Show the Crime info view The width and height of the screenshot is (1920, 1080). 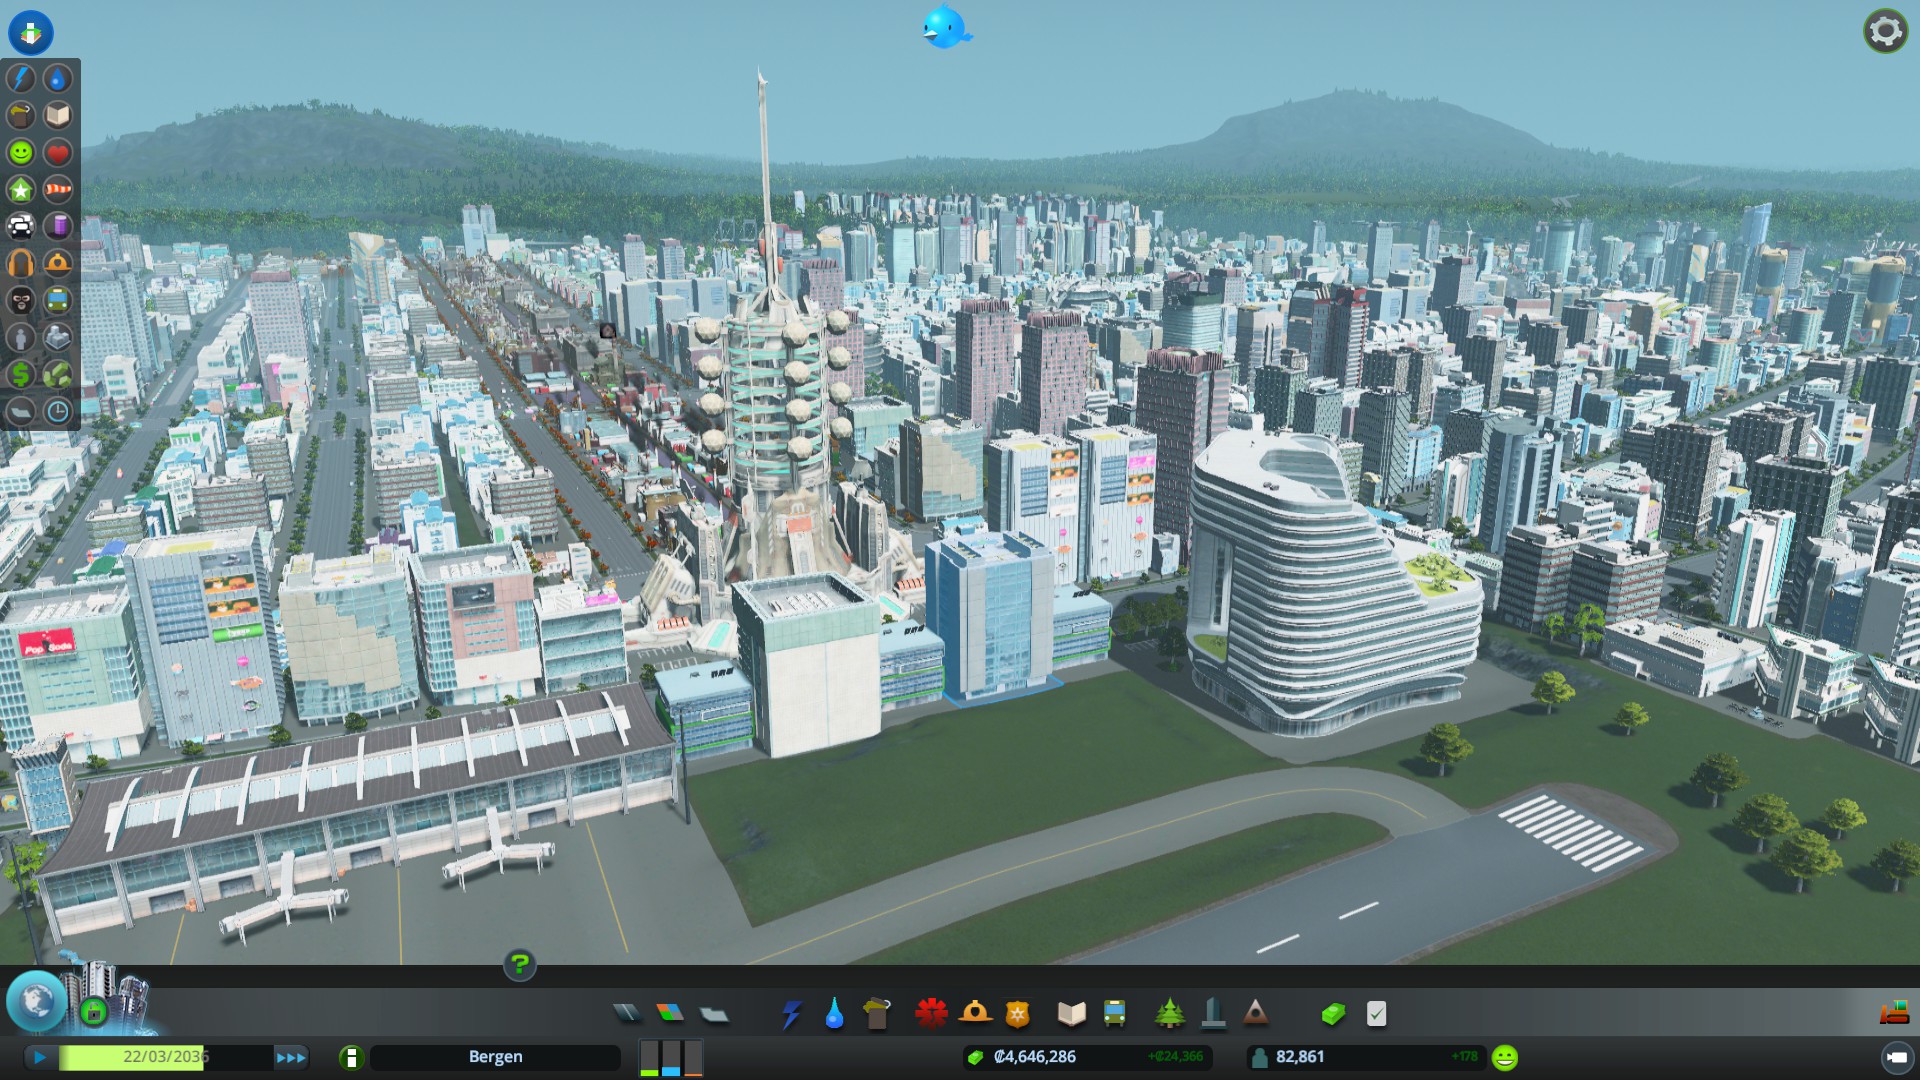[x=21, y=301]
